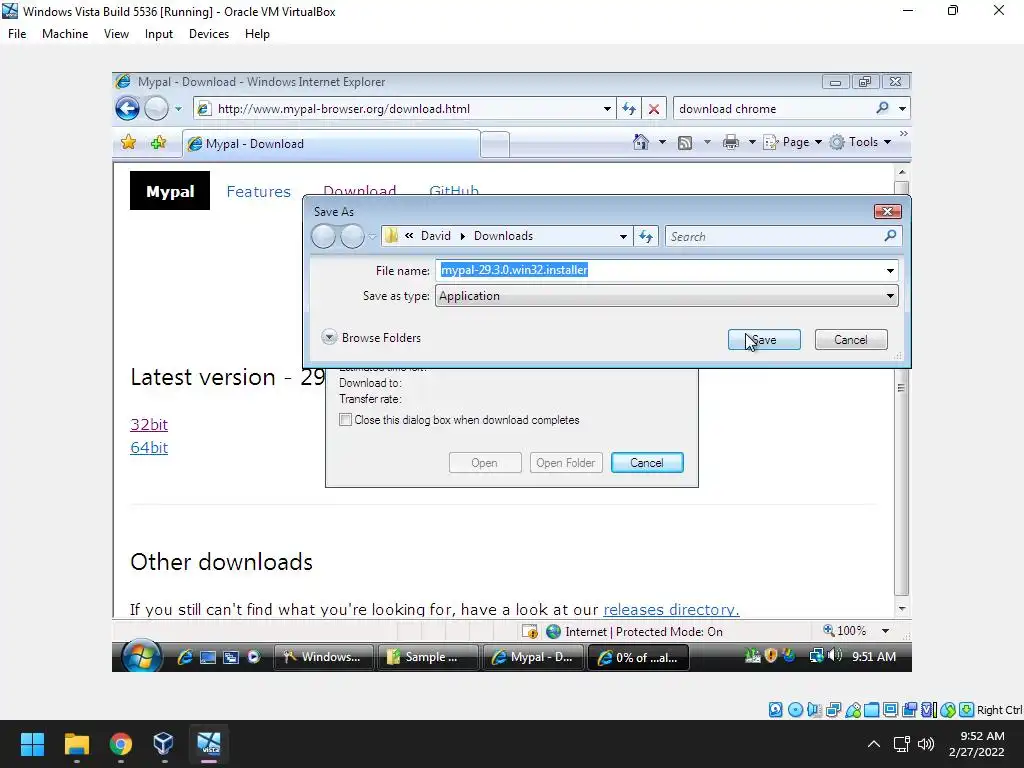Click Switch between windows quick launch icon
The height and width of the screenshot is (768, 1024).
click(x=231, y=657)
